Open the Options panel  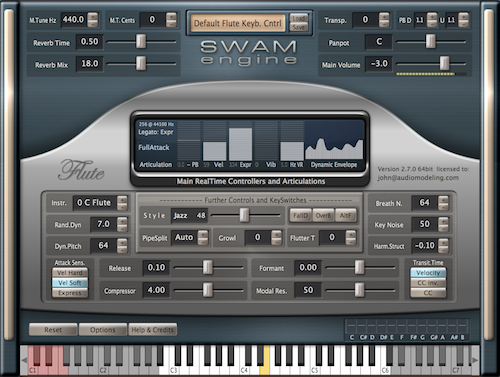pyautogui.click(x=103, y=330)
